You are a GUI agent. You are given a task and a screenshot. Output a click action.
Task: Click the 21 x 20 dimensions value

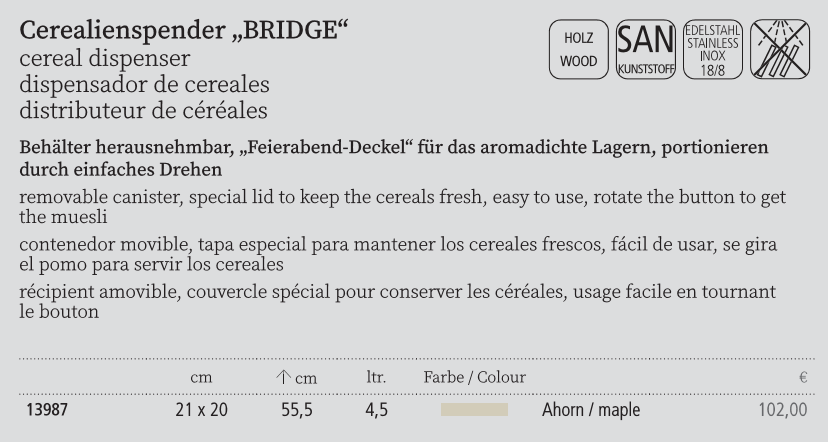[200, 410]
